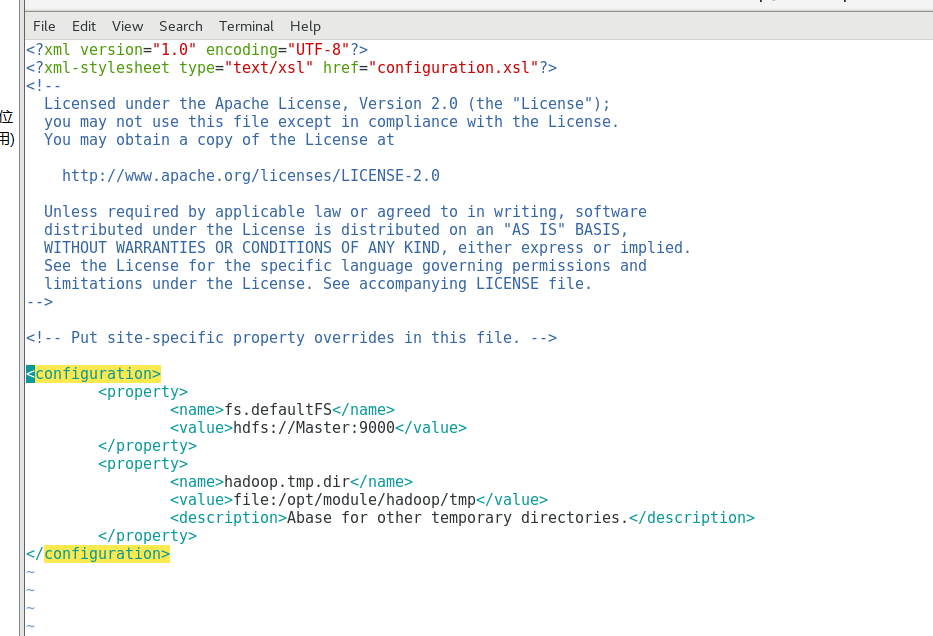
Task: Click the highlighted opening configuration tag
Action: pyautogui.click(x=93, y=374)
